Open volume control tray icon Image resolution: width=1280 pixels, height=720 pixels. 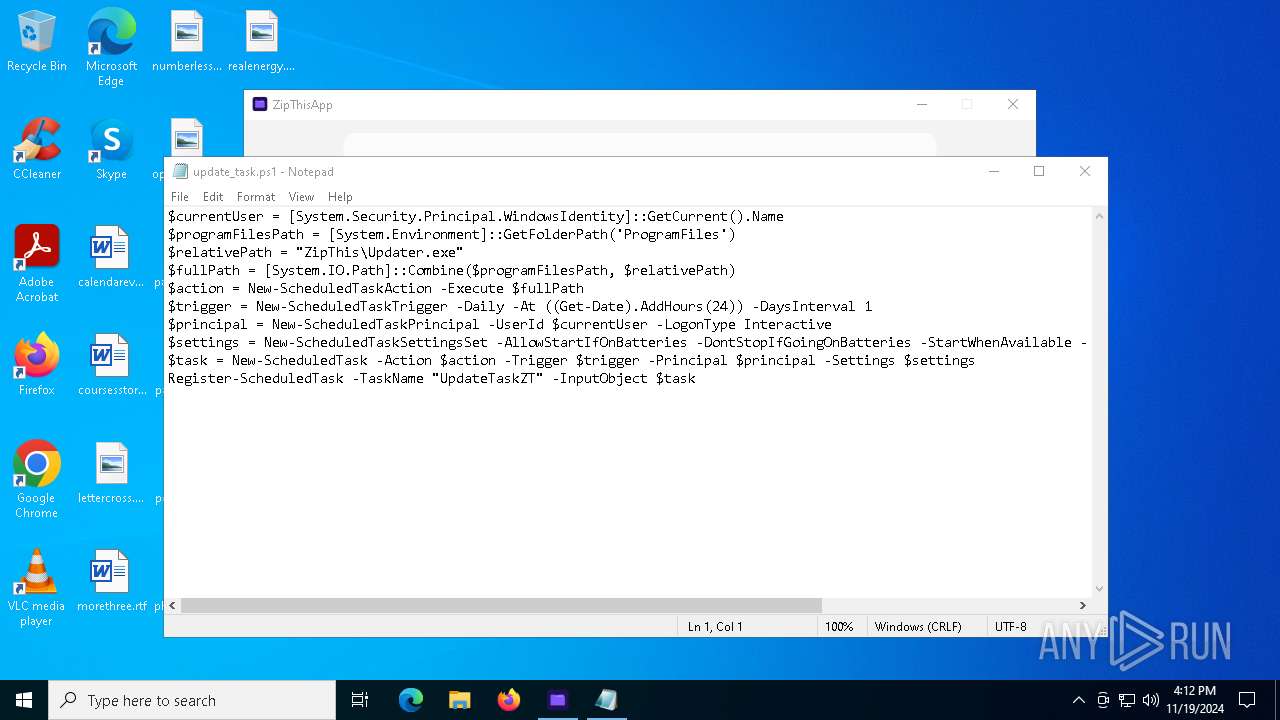pos(1151,700)
